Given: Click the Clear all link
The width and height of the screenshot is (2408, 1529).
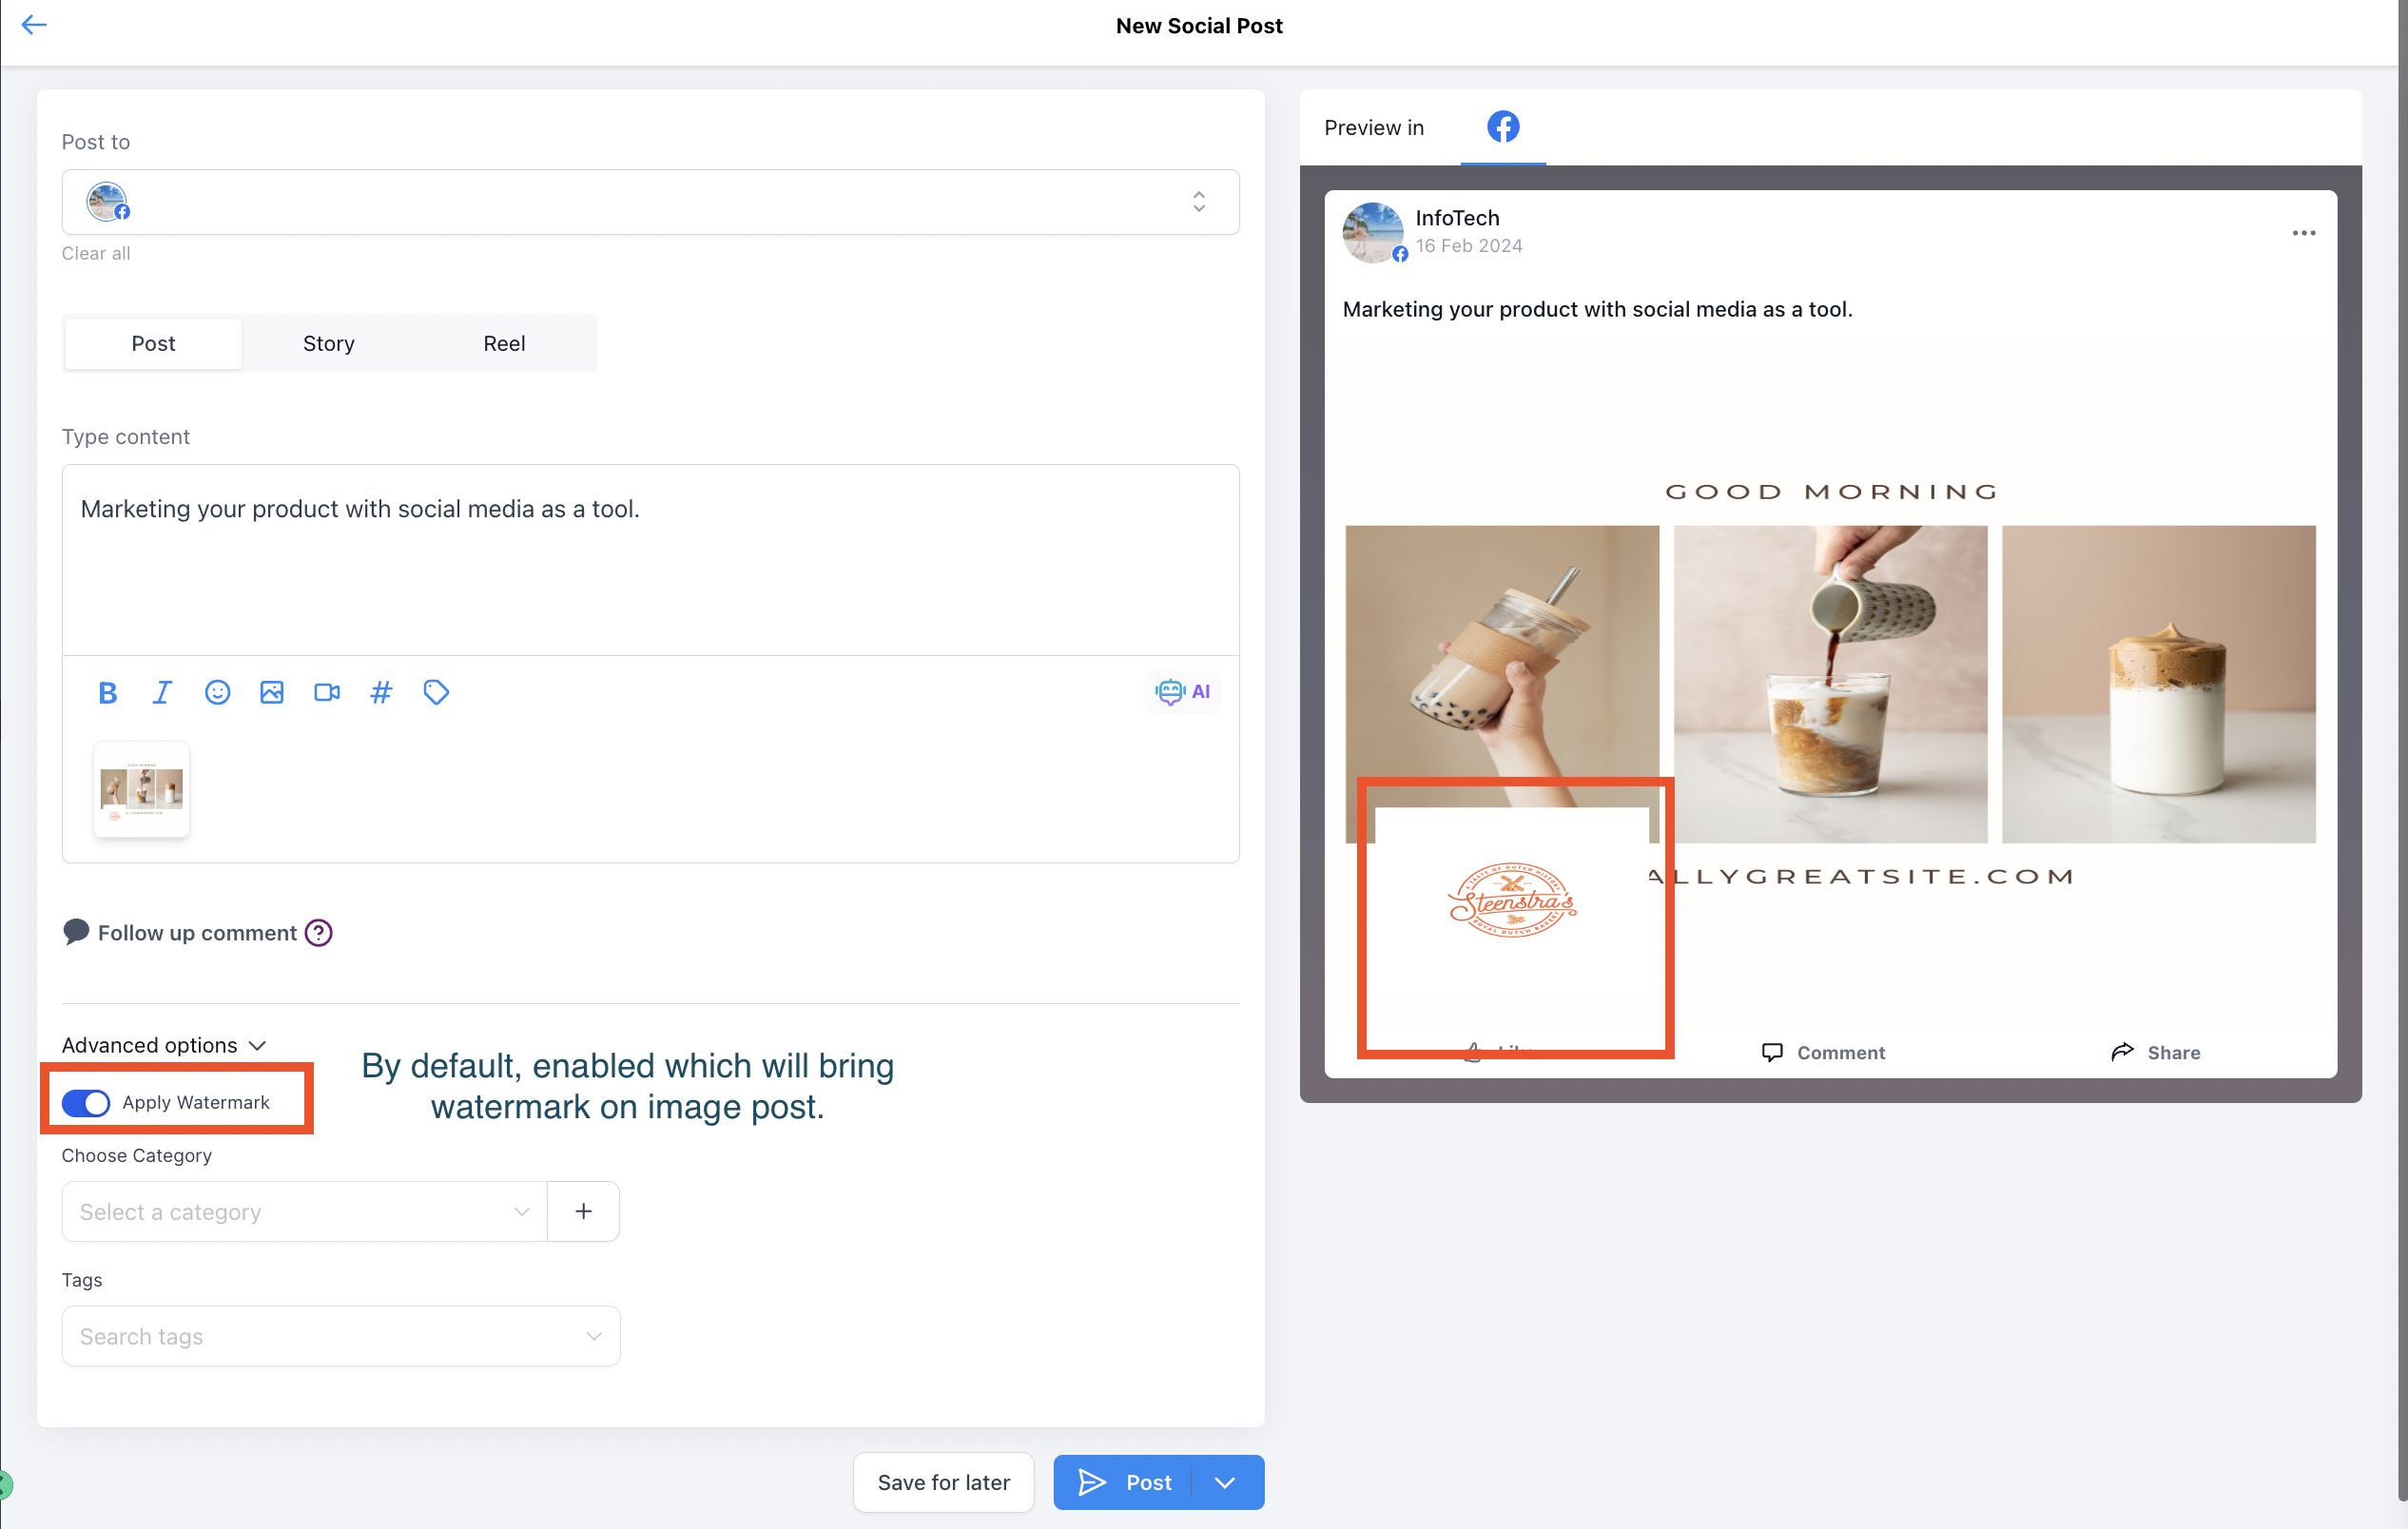Looking at the screenshot, I should point(96,253).
